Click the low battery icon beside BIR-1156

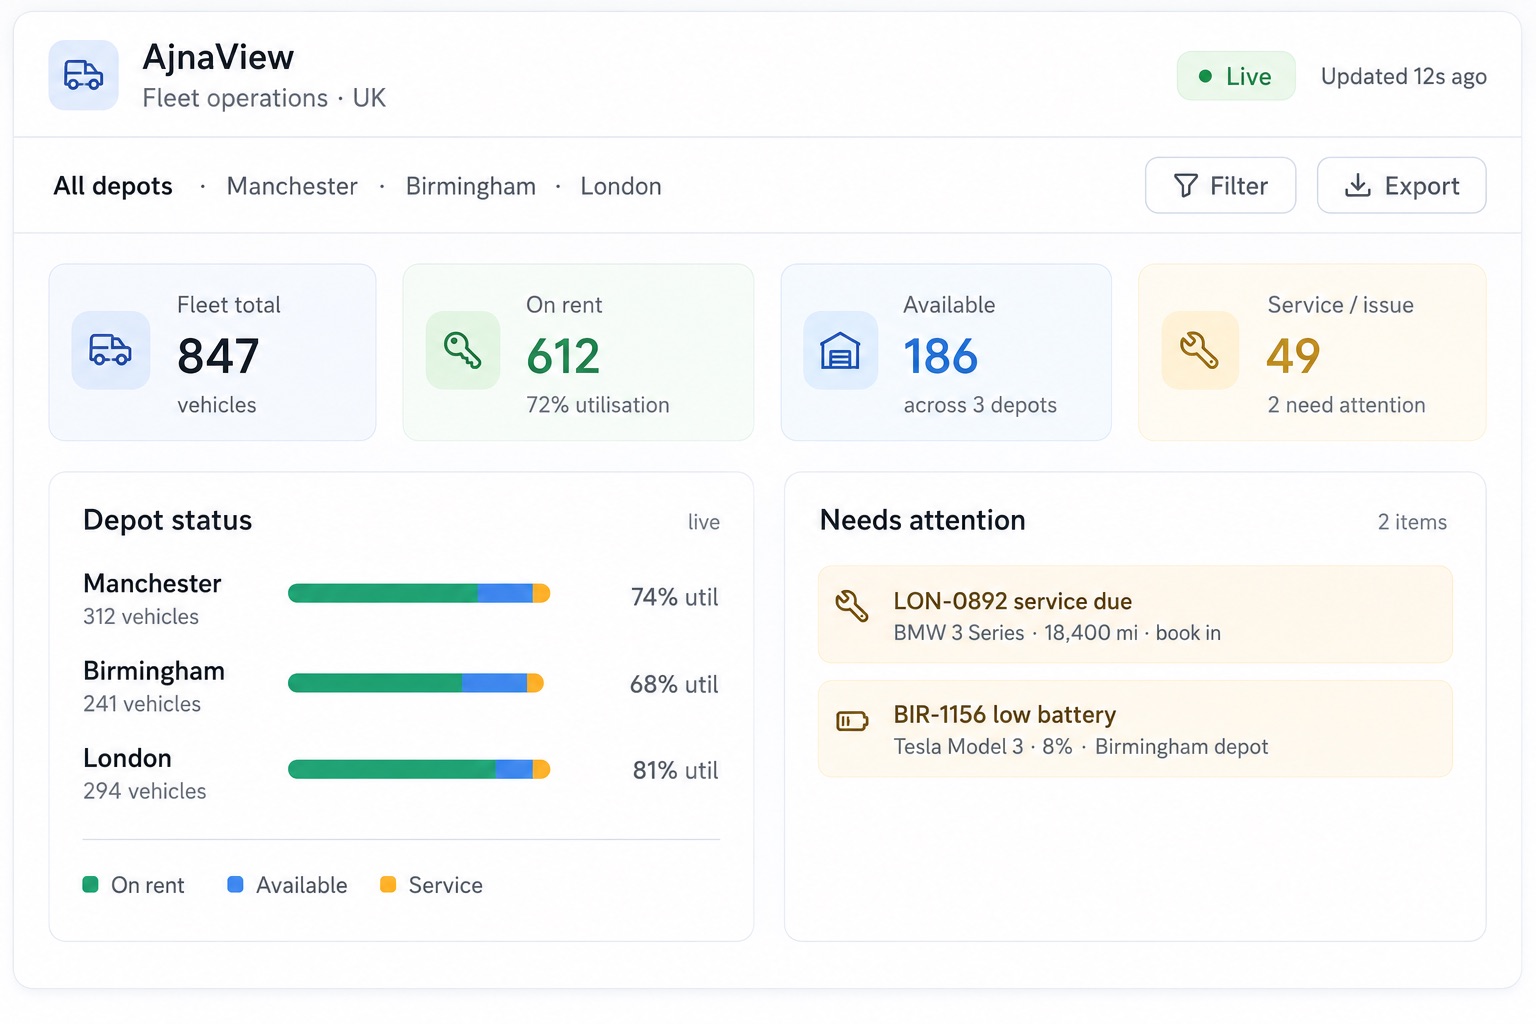pyautogui.click(x=852, y=721)
